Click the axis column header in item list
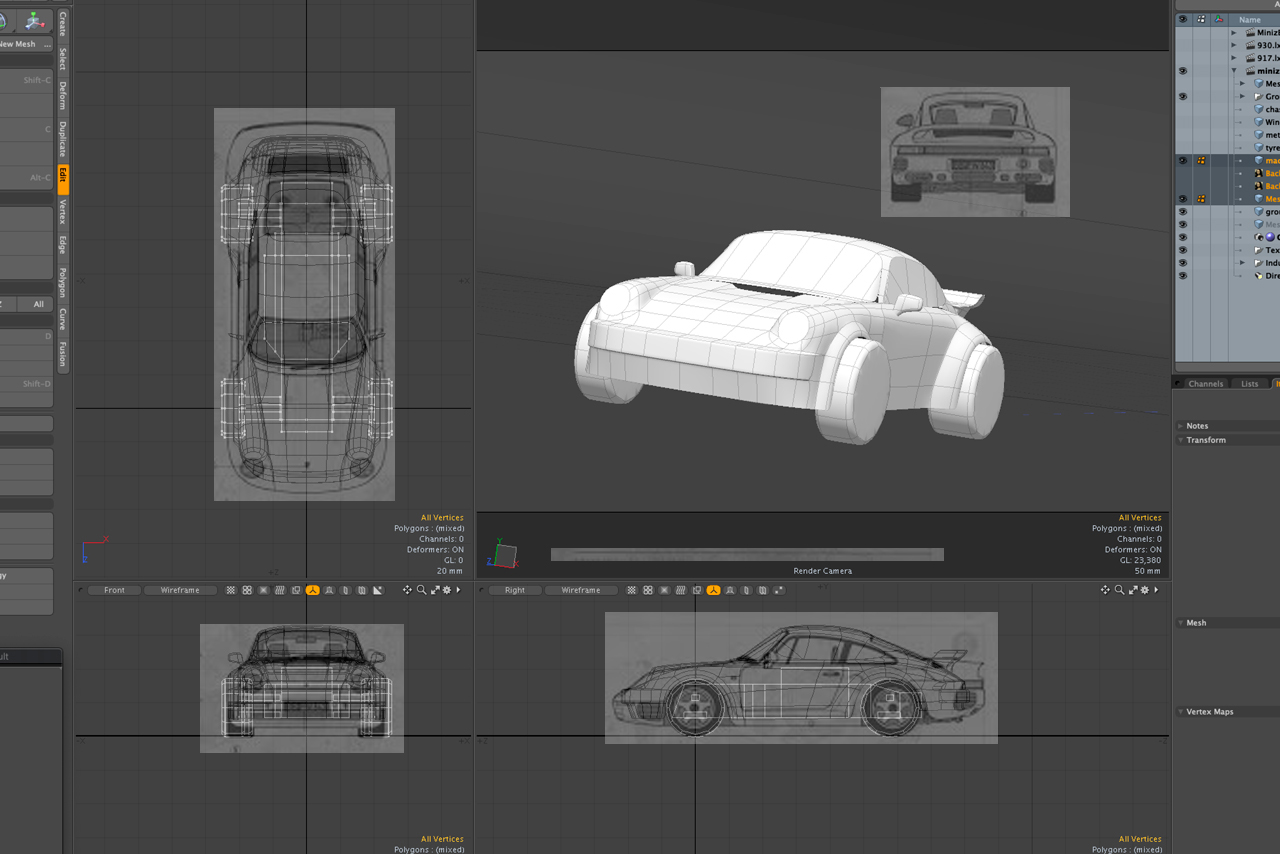Viewport: 1280px width, 854px height. pos(1219,19)
